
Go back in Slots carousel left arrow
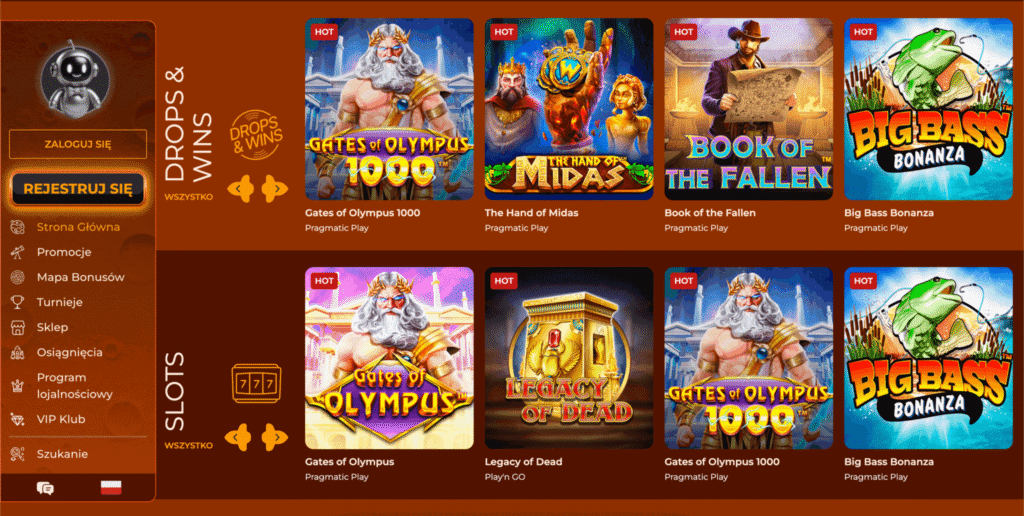pos(238,437)
